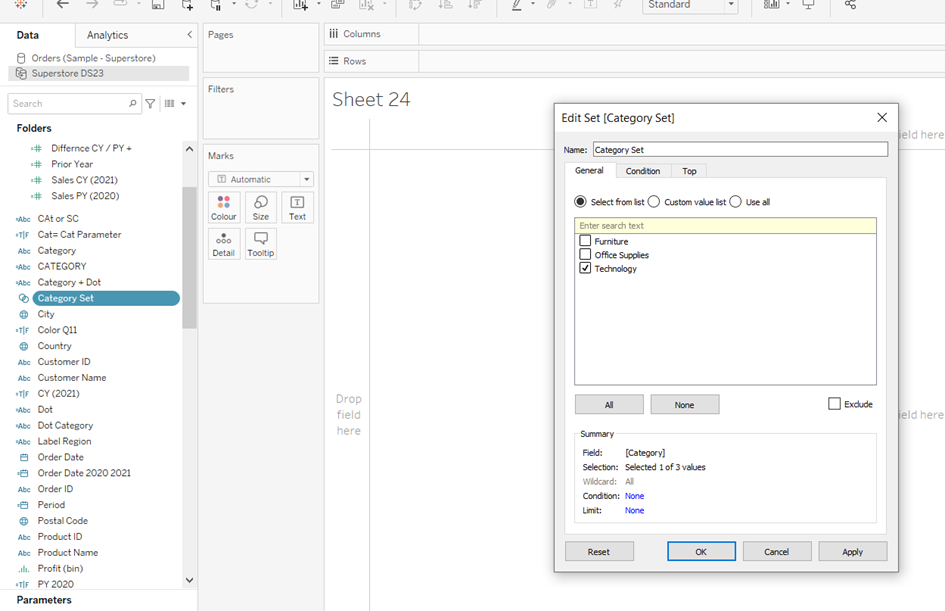Image resolution: width=945 pixels, height=611 pixels.
Task: Click the Orders (Sample - Superstore) data source icon
Action: (x=21, y=58)
